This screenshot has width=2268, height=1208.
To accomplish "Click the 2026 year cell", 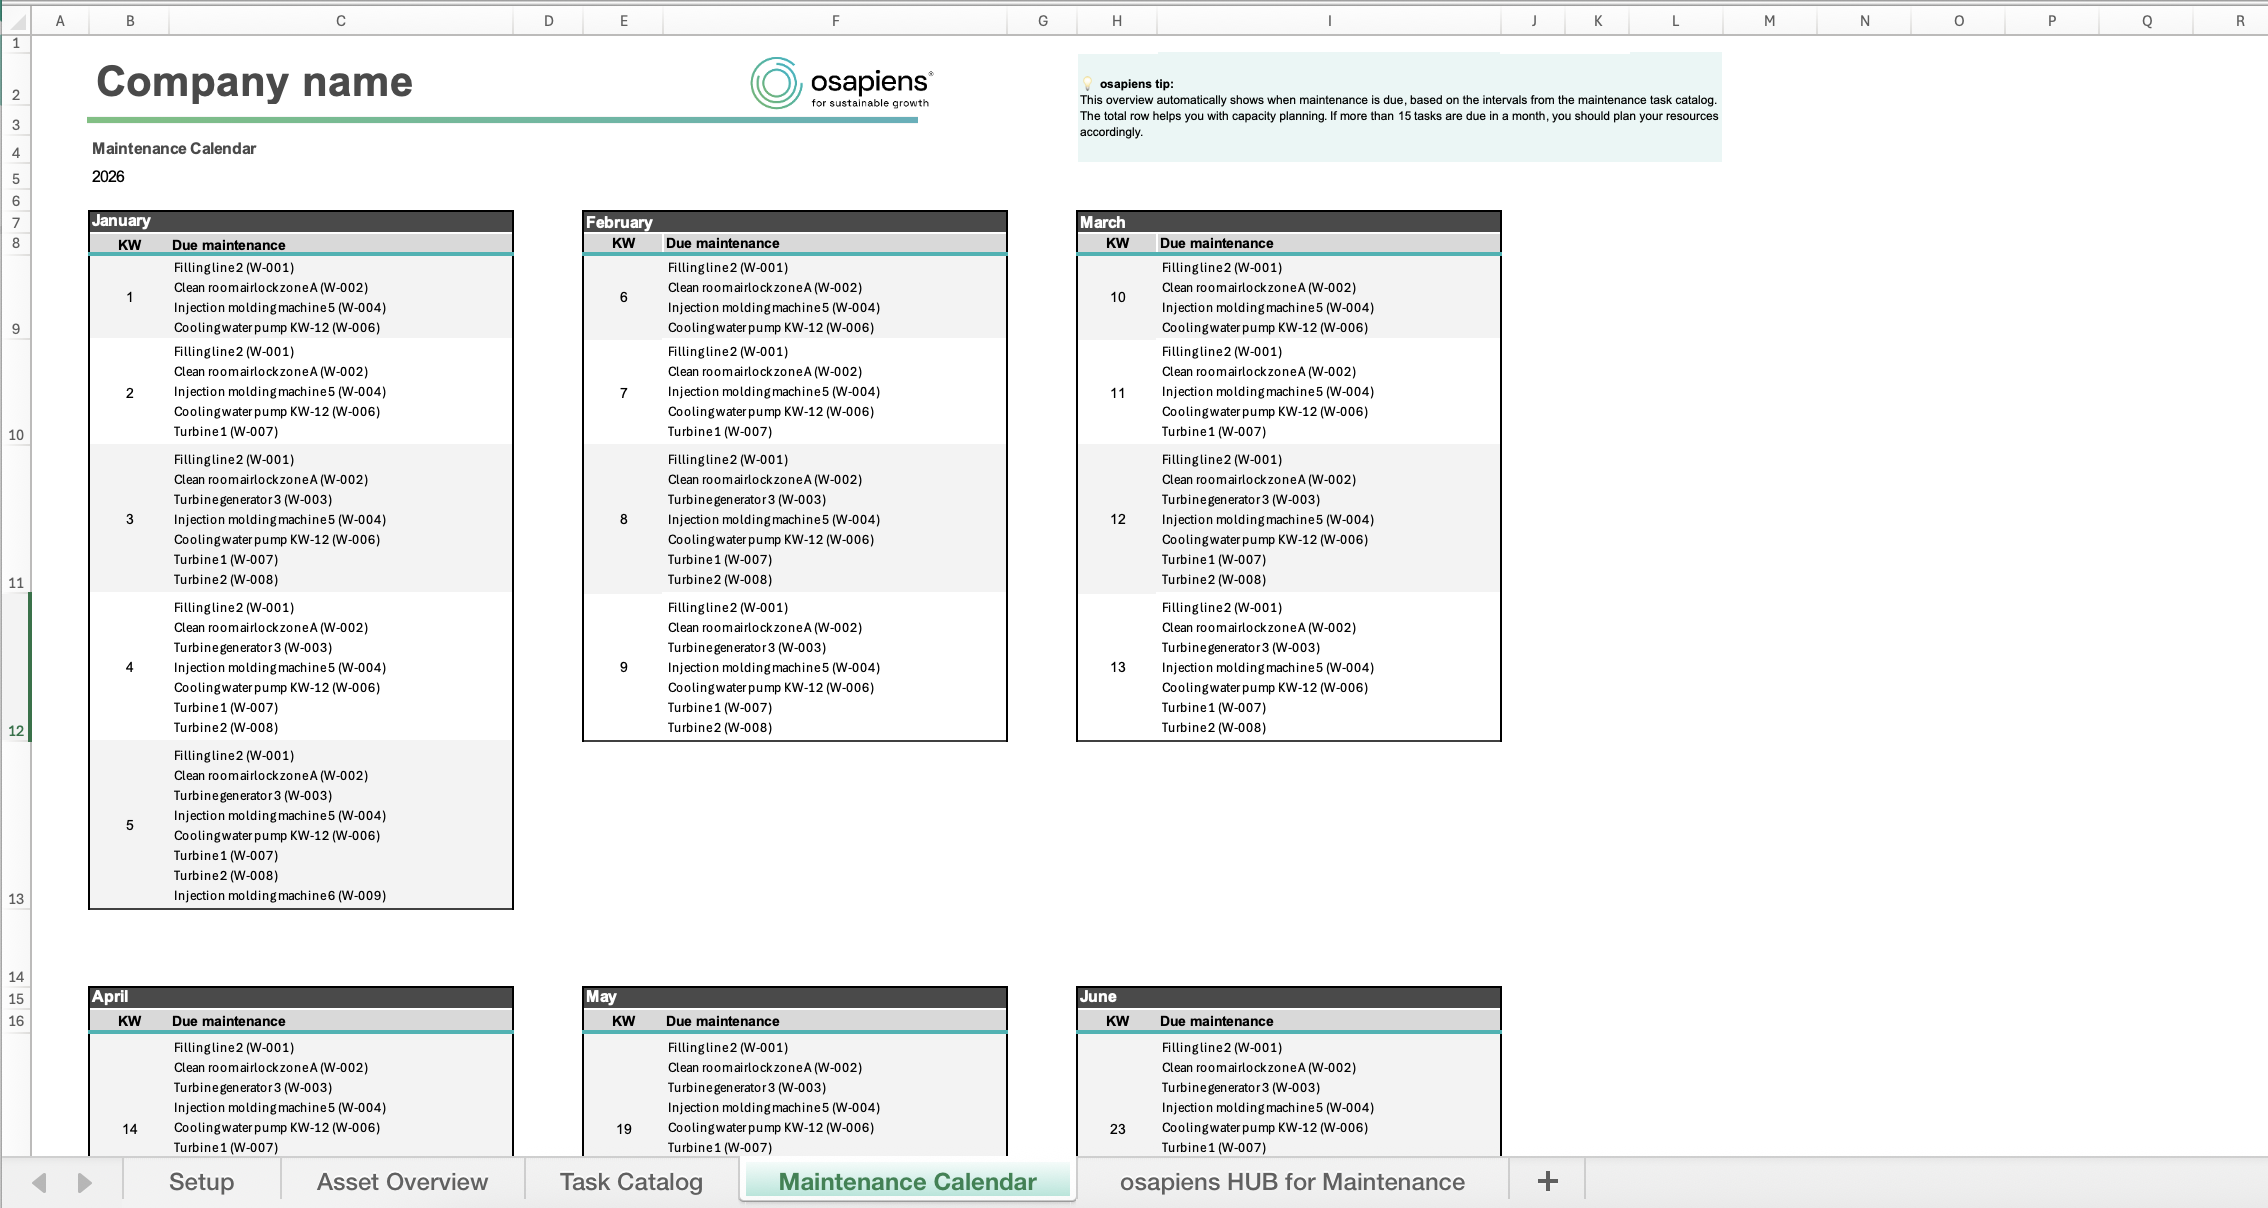I will (x=108, y=177).
